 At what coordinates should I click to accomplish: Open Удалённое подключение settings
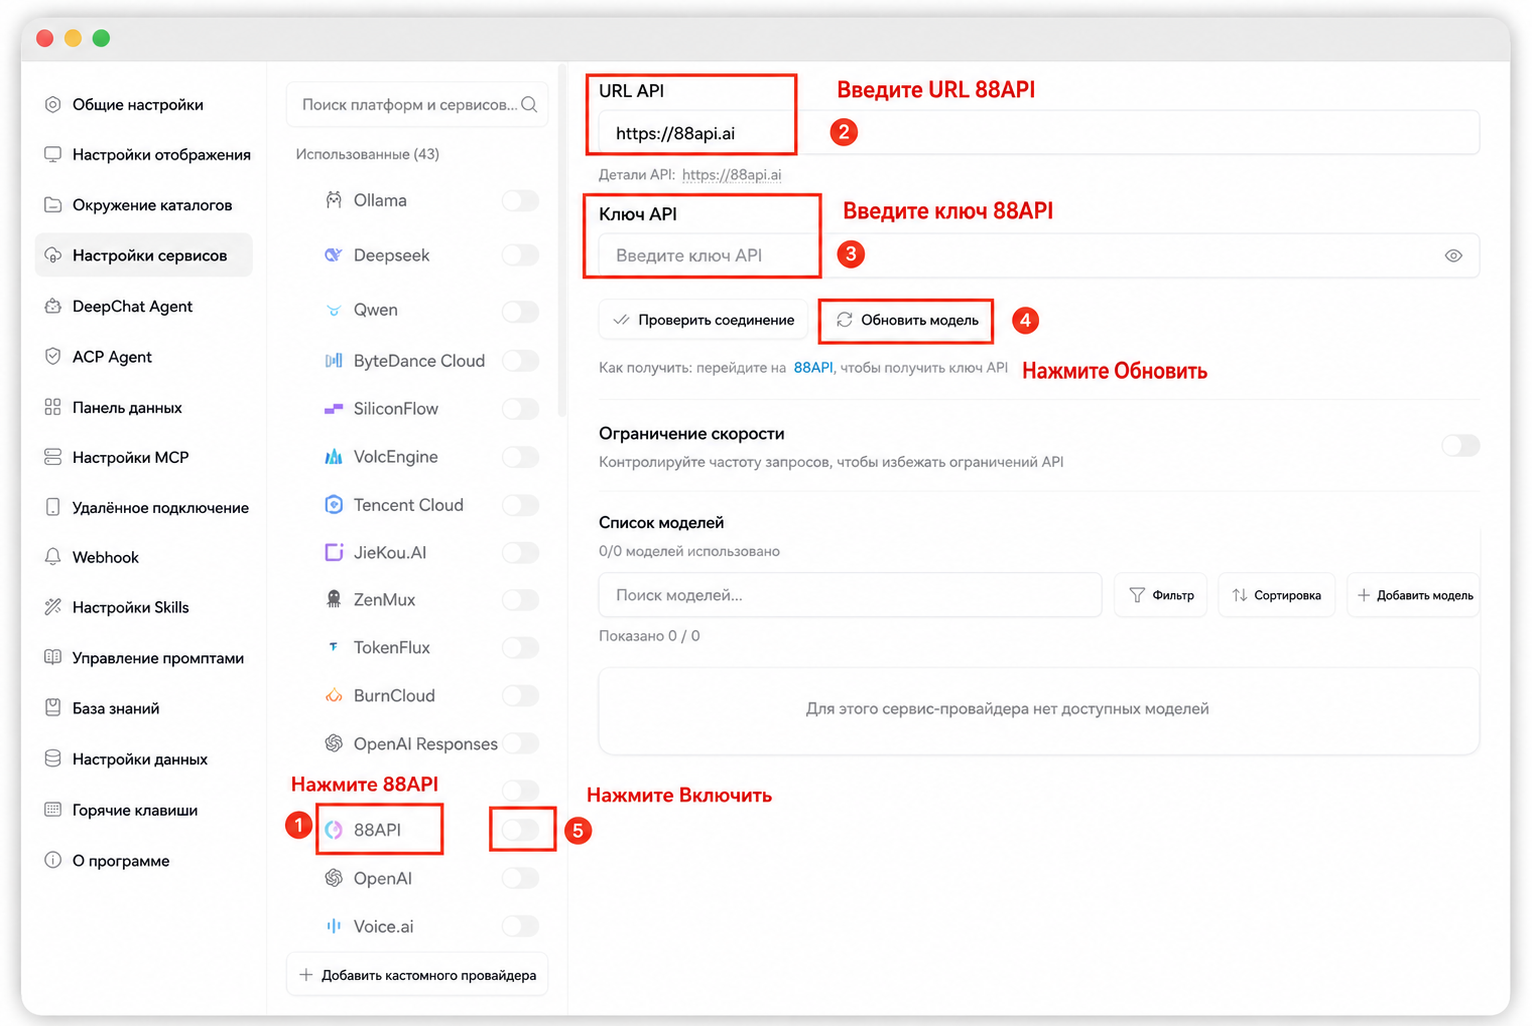pyautogui.click(x=144, y=507)
